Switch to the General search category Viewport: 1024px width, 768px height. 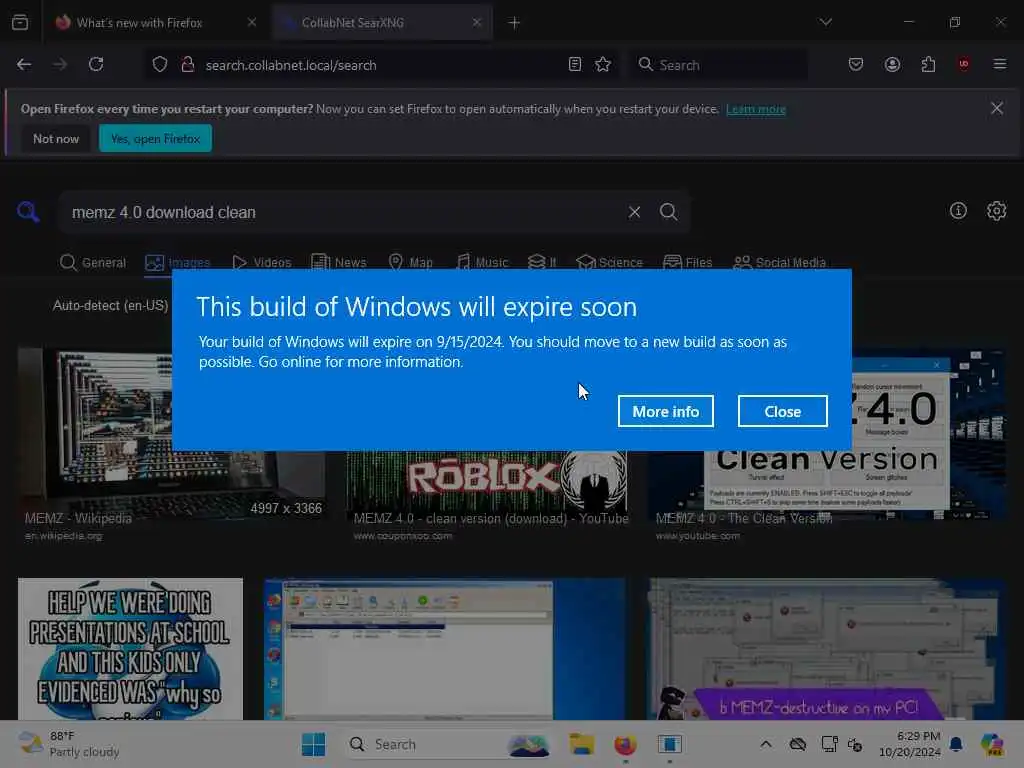[x=93, y=263]
